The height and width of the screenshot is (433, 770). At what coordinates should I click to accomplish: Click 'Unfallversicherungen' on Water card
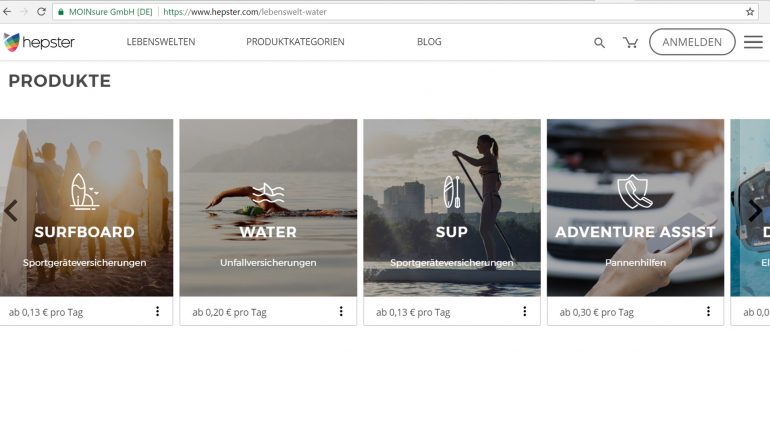(x=268, y=263)
